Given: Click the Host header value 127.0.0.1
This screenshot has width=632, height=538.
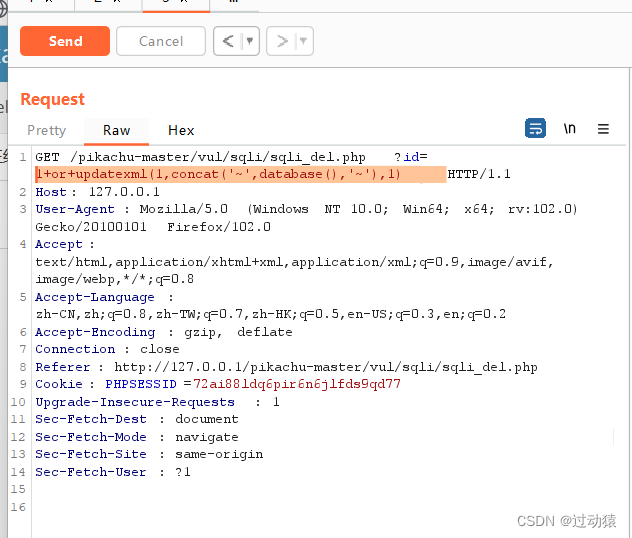Looking at the screenshot, I should tap(124, 192).
